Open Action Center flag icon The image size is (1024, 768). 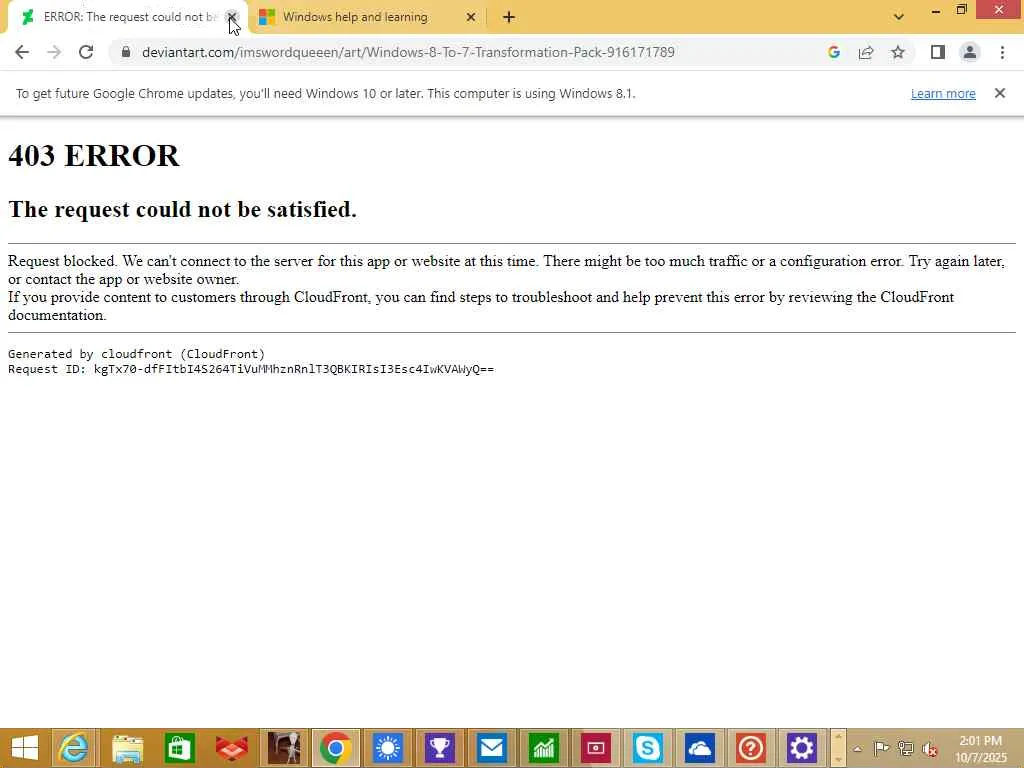click(x=881, y=748)
